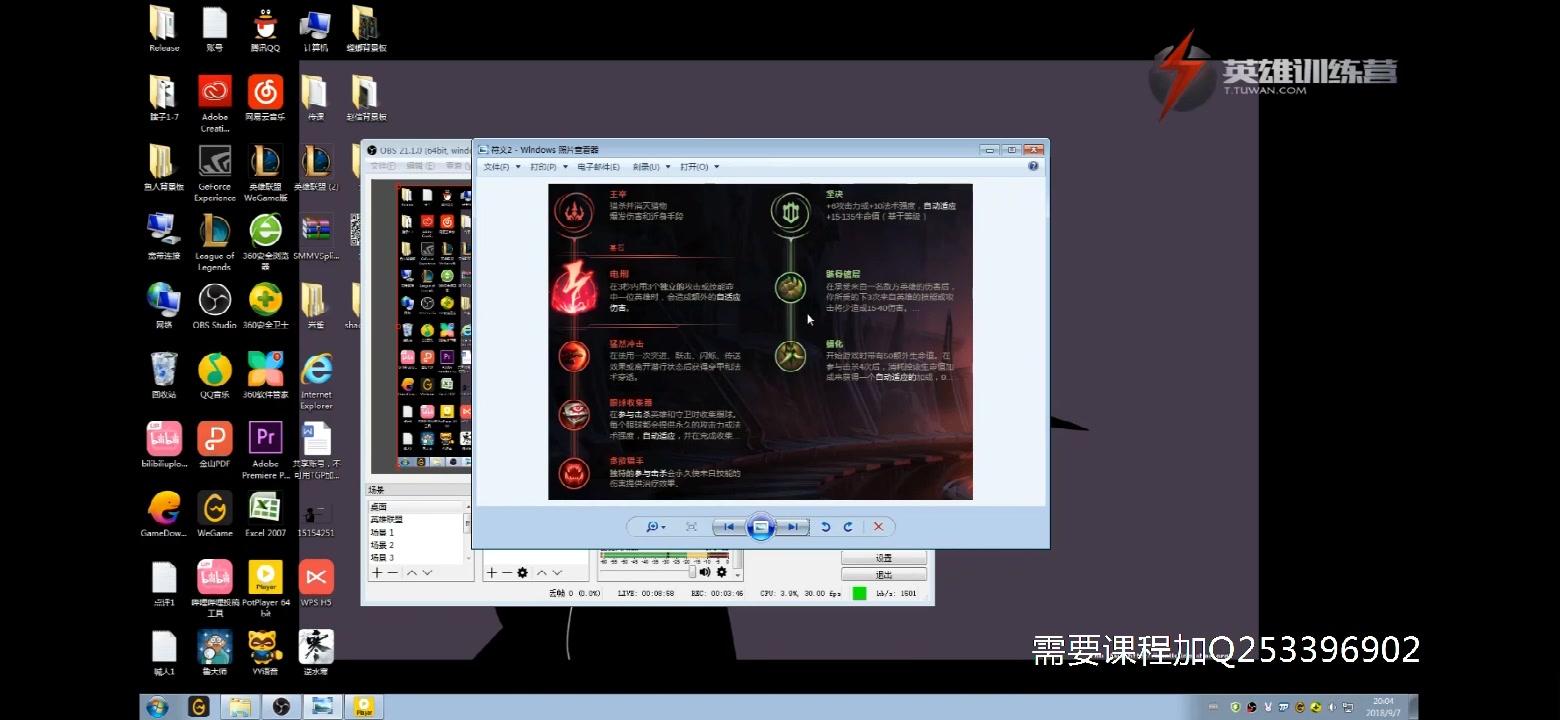
Task: Open the 360安全浏览器 desktop shortcut
Action: (265, 243)
